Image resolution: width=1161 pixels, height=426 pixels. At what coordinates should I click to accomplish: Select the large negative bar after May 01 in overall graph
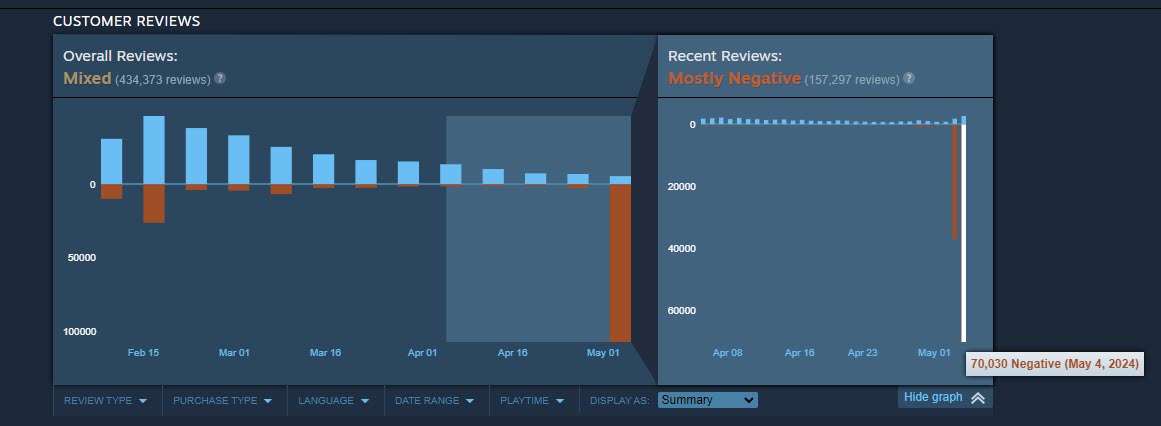tap(620, 262)
